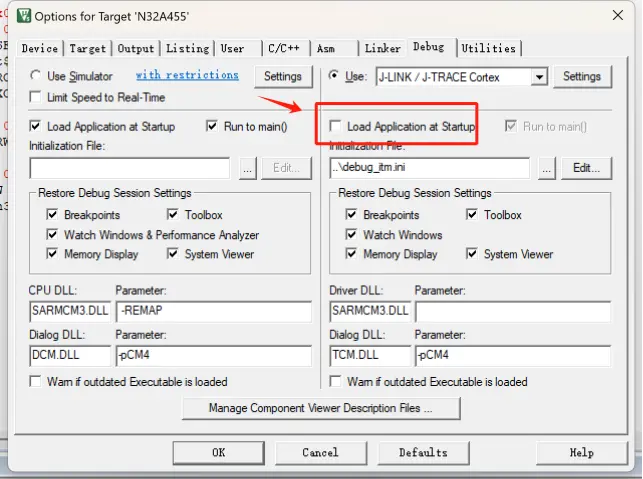Enable J-LINK Load Application at Startup
Screen dimensions: 643x479
pyautogui.click(x=335, y=126)
